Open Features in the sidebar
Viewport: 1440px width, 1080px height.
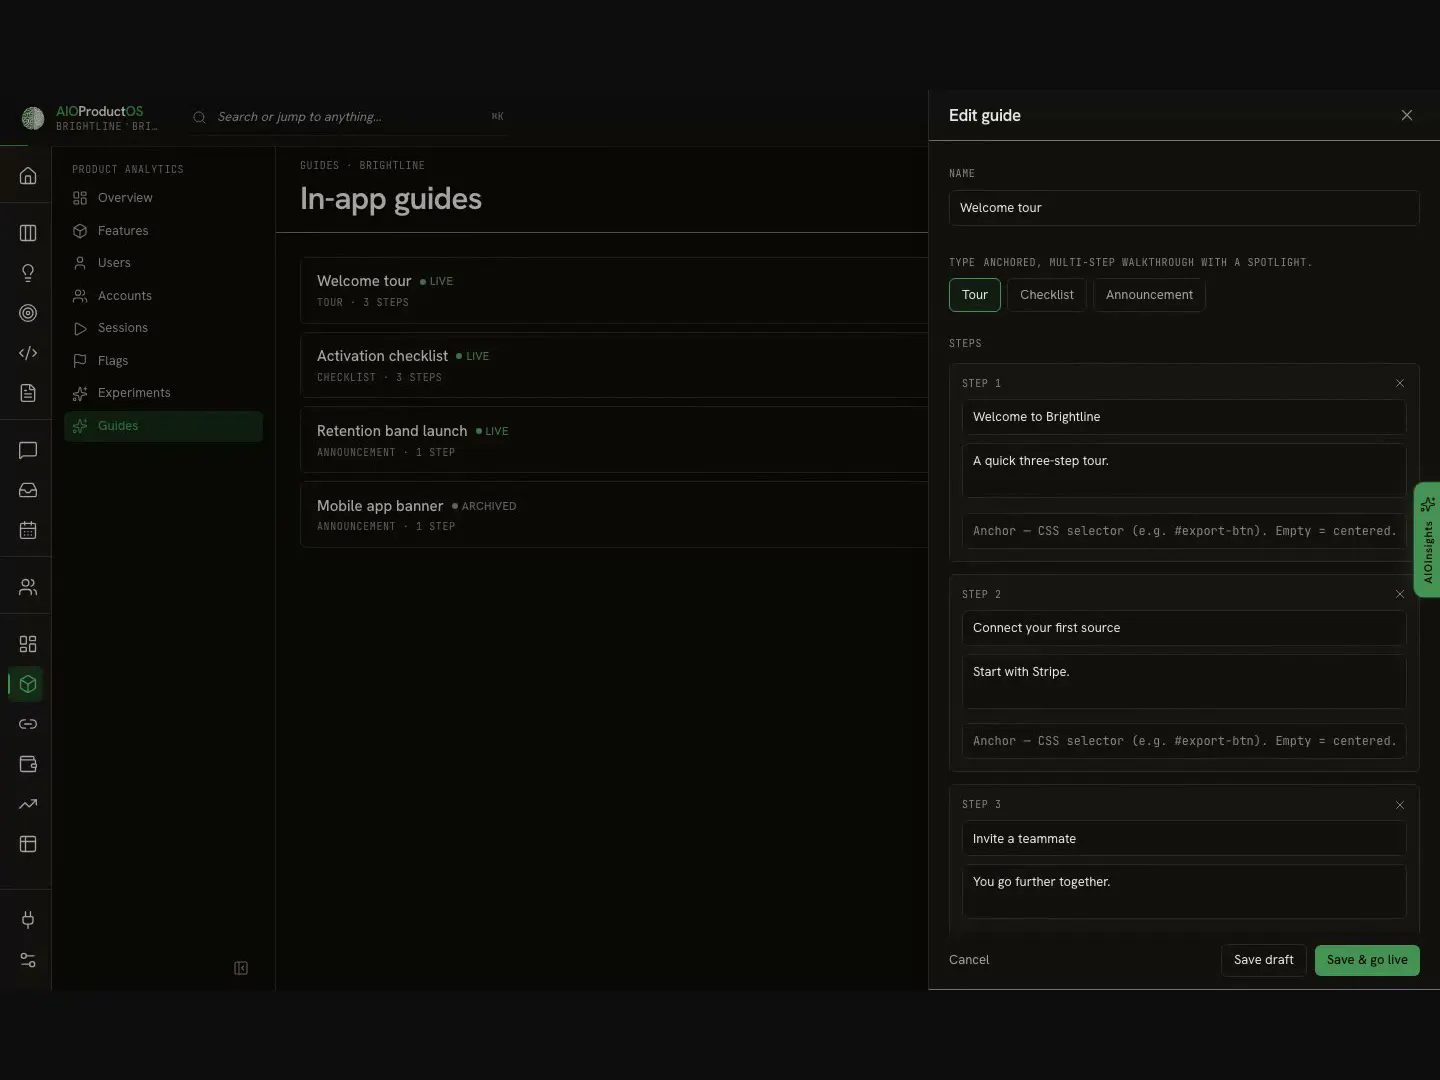click(163, 231)
